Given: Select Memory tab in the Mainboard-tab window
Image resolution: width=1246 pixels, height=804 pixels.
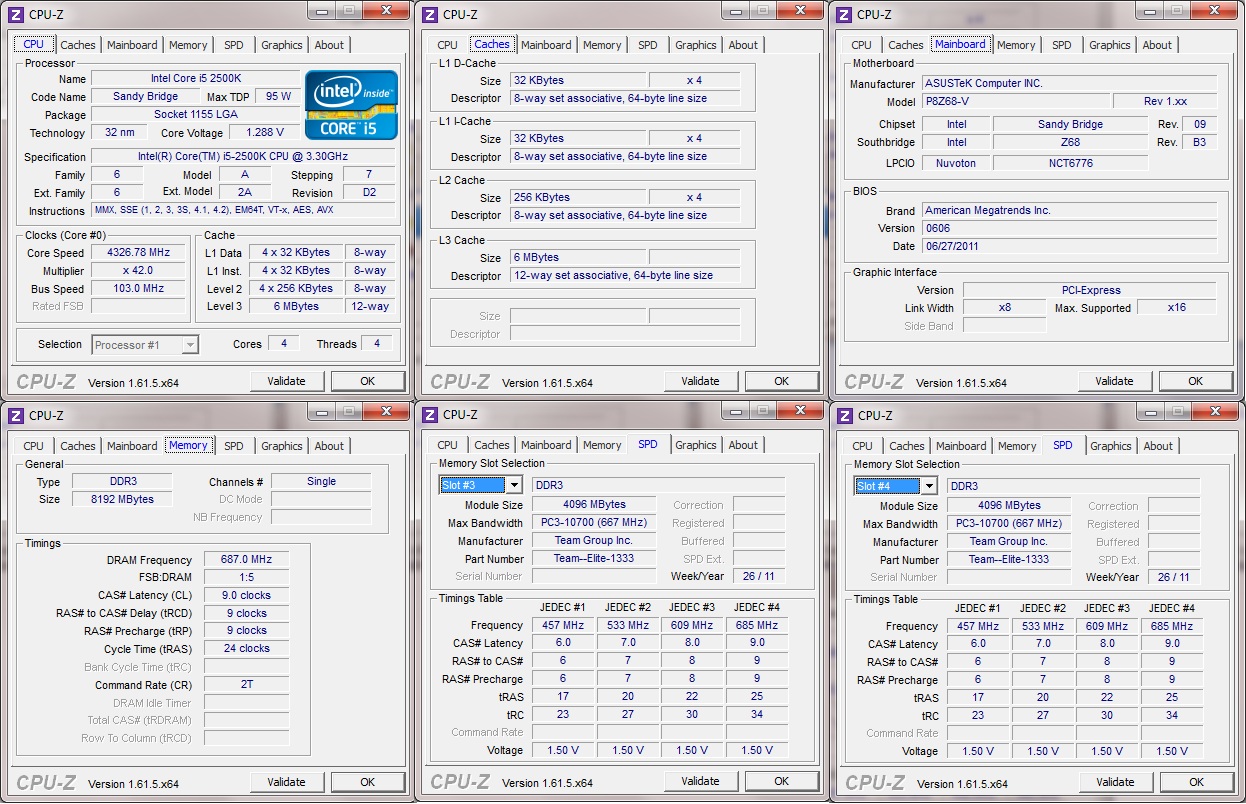Looking at the screenshot, I should (1016, 45).
